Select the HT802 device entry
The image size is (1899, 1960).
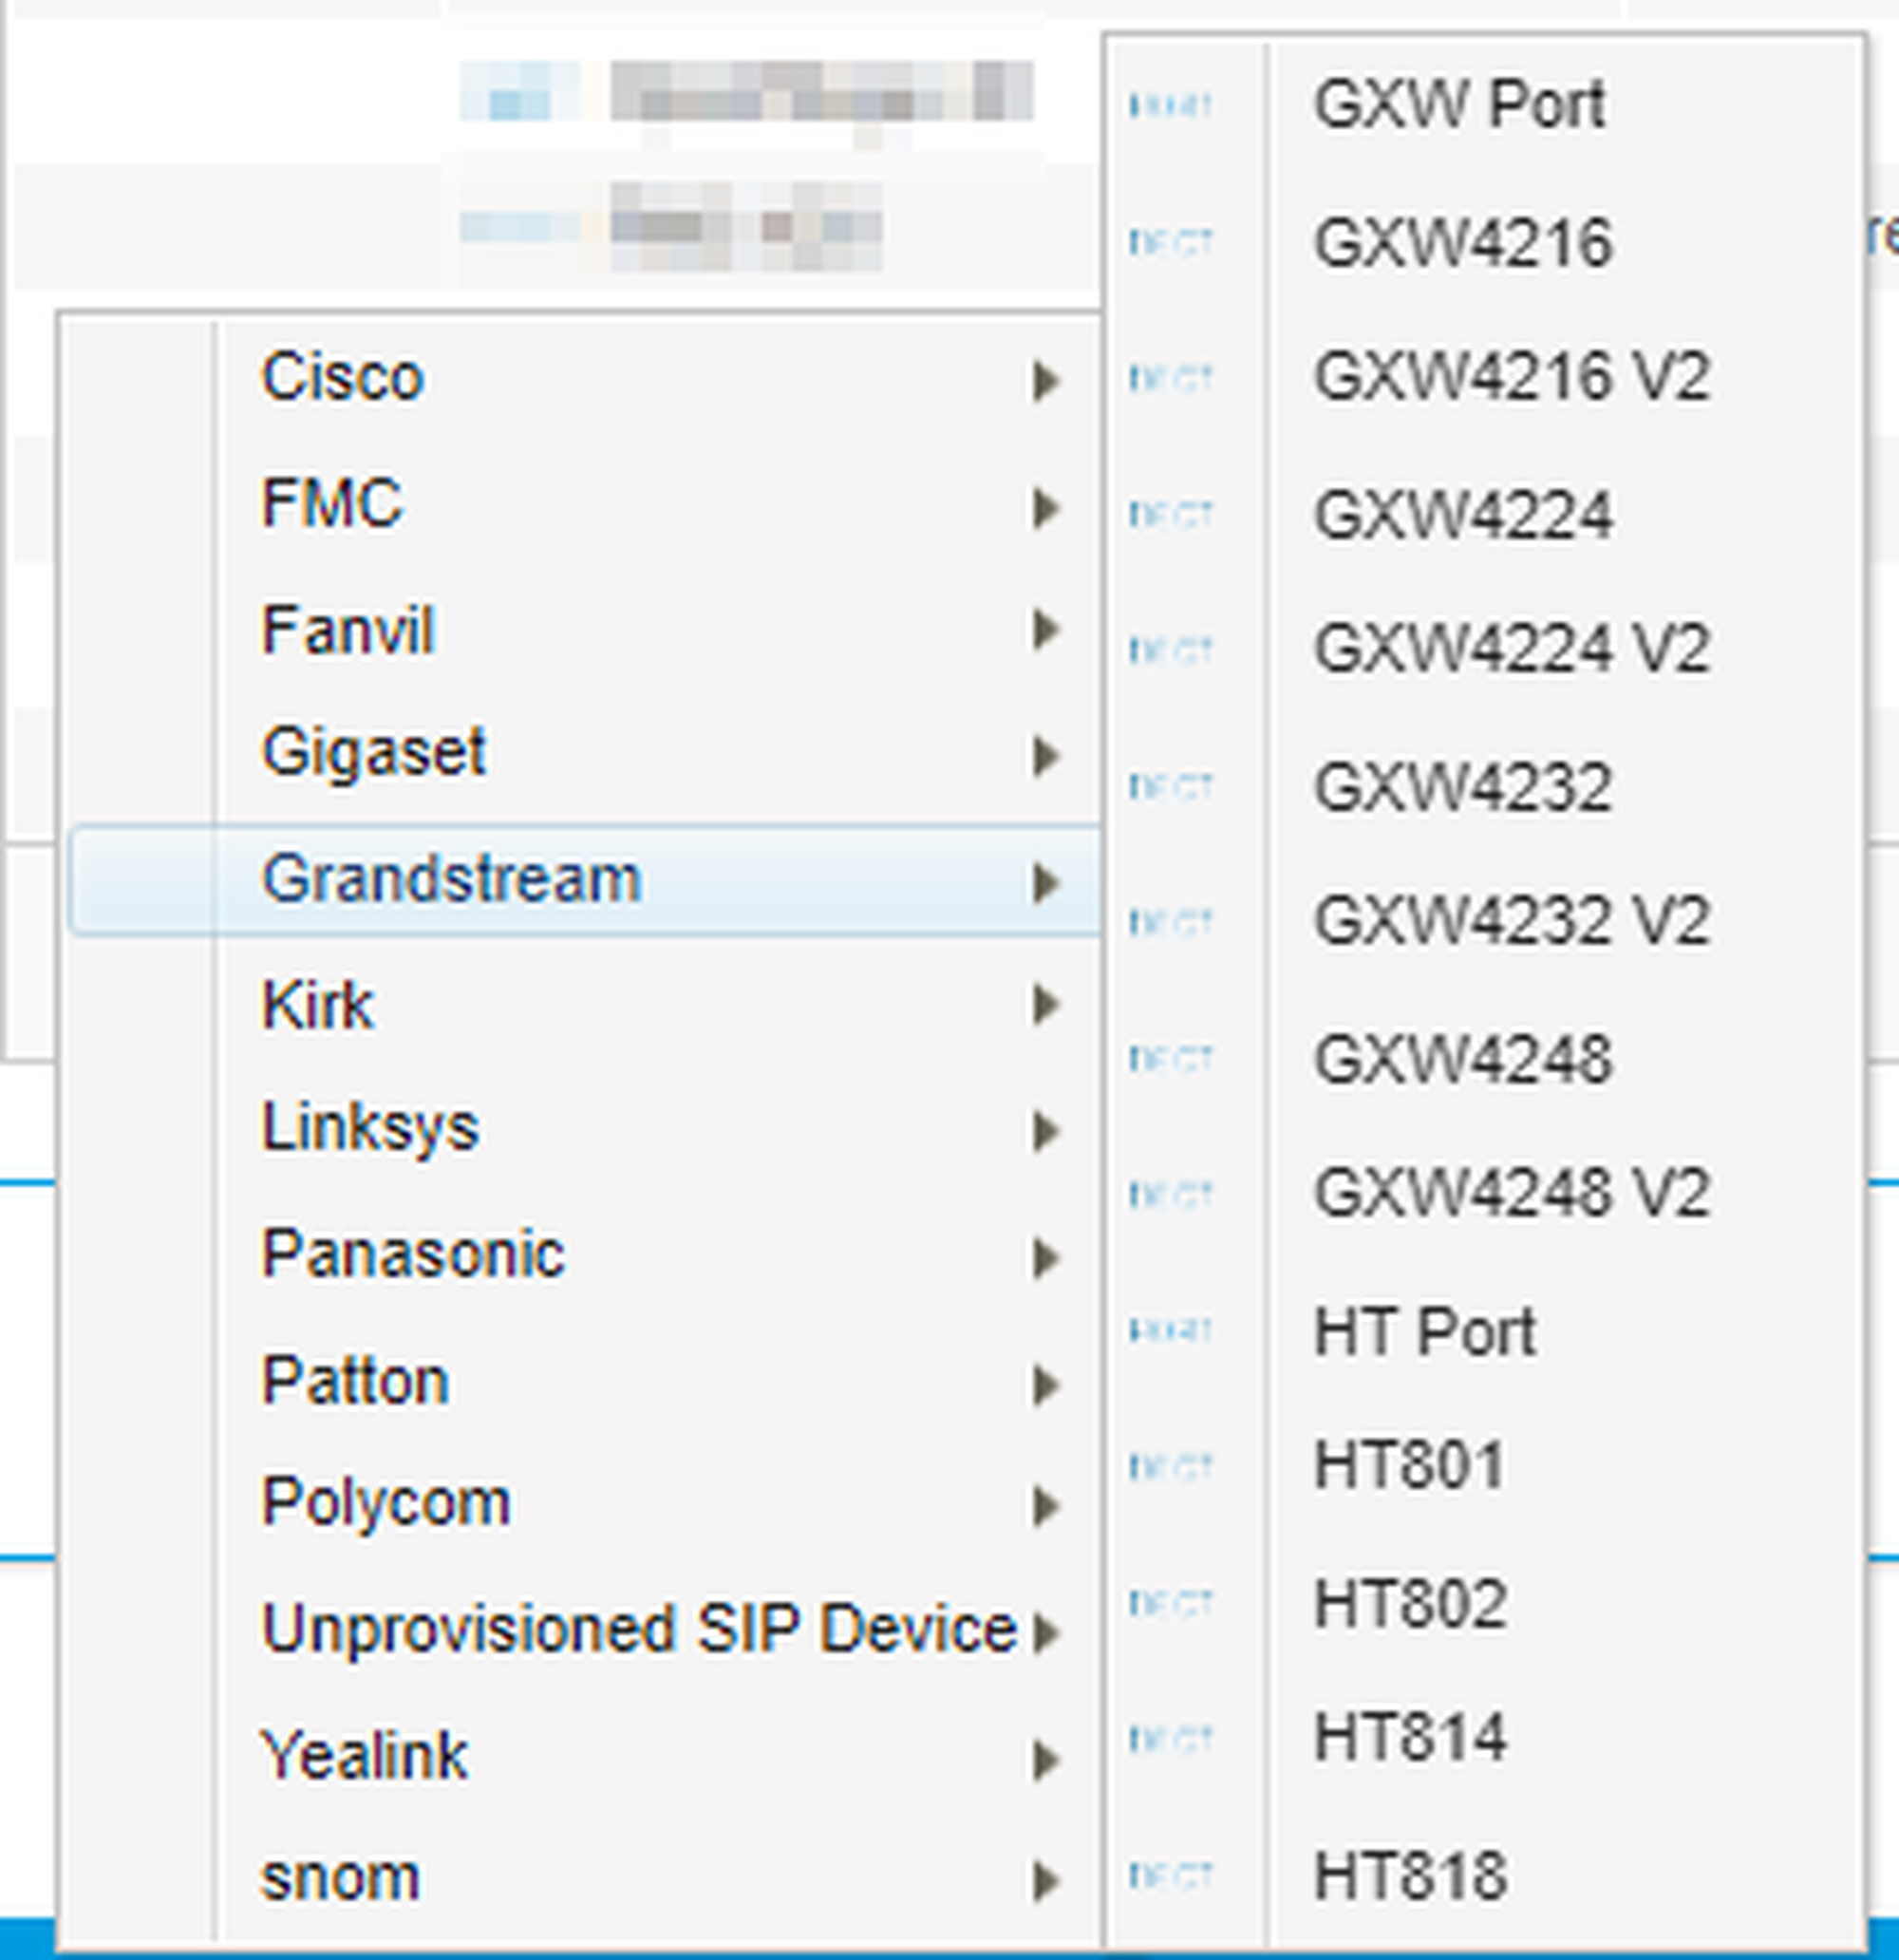click(x=1410, y=1603)
